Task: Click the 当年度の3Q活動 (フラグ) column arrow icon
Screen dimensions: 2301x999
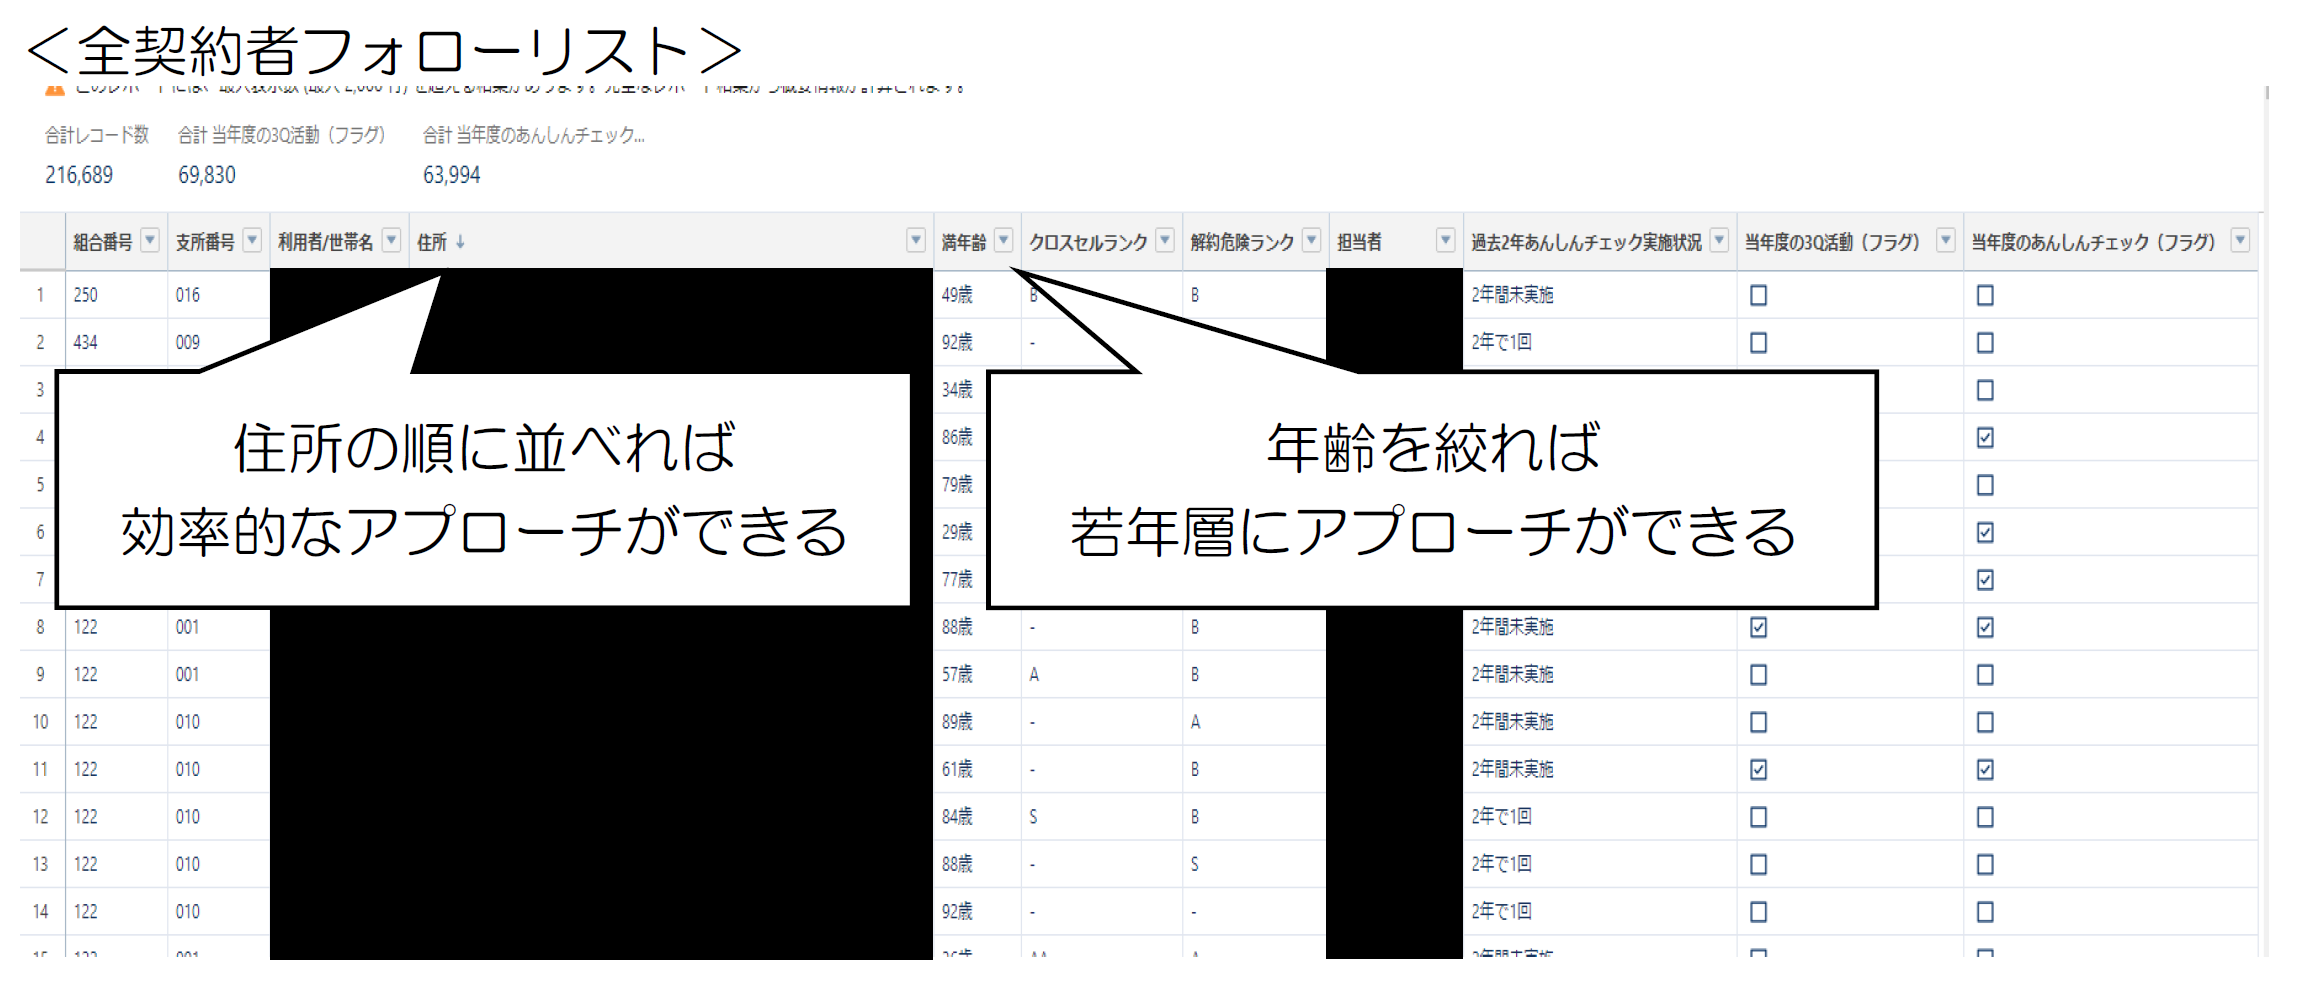Action: 1946,241
